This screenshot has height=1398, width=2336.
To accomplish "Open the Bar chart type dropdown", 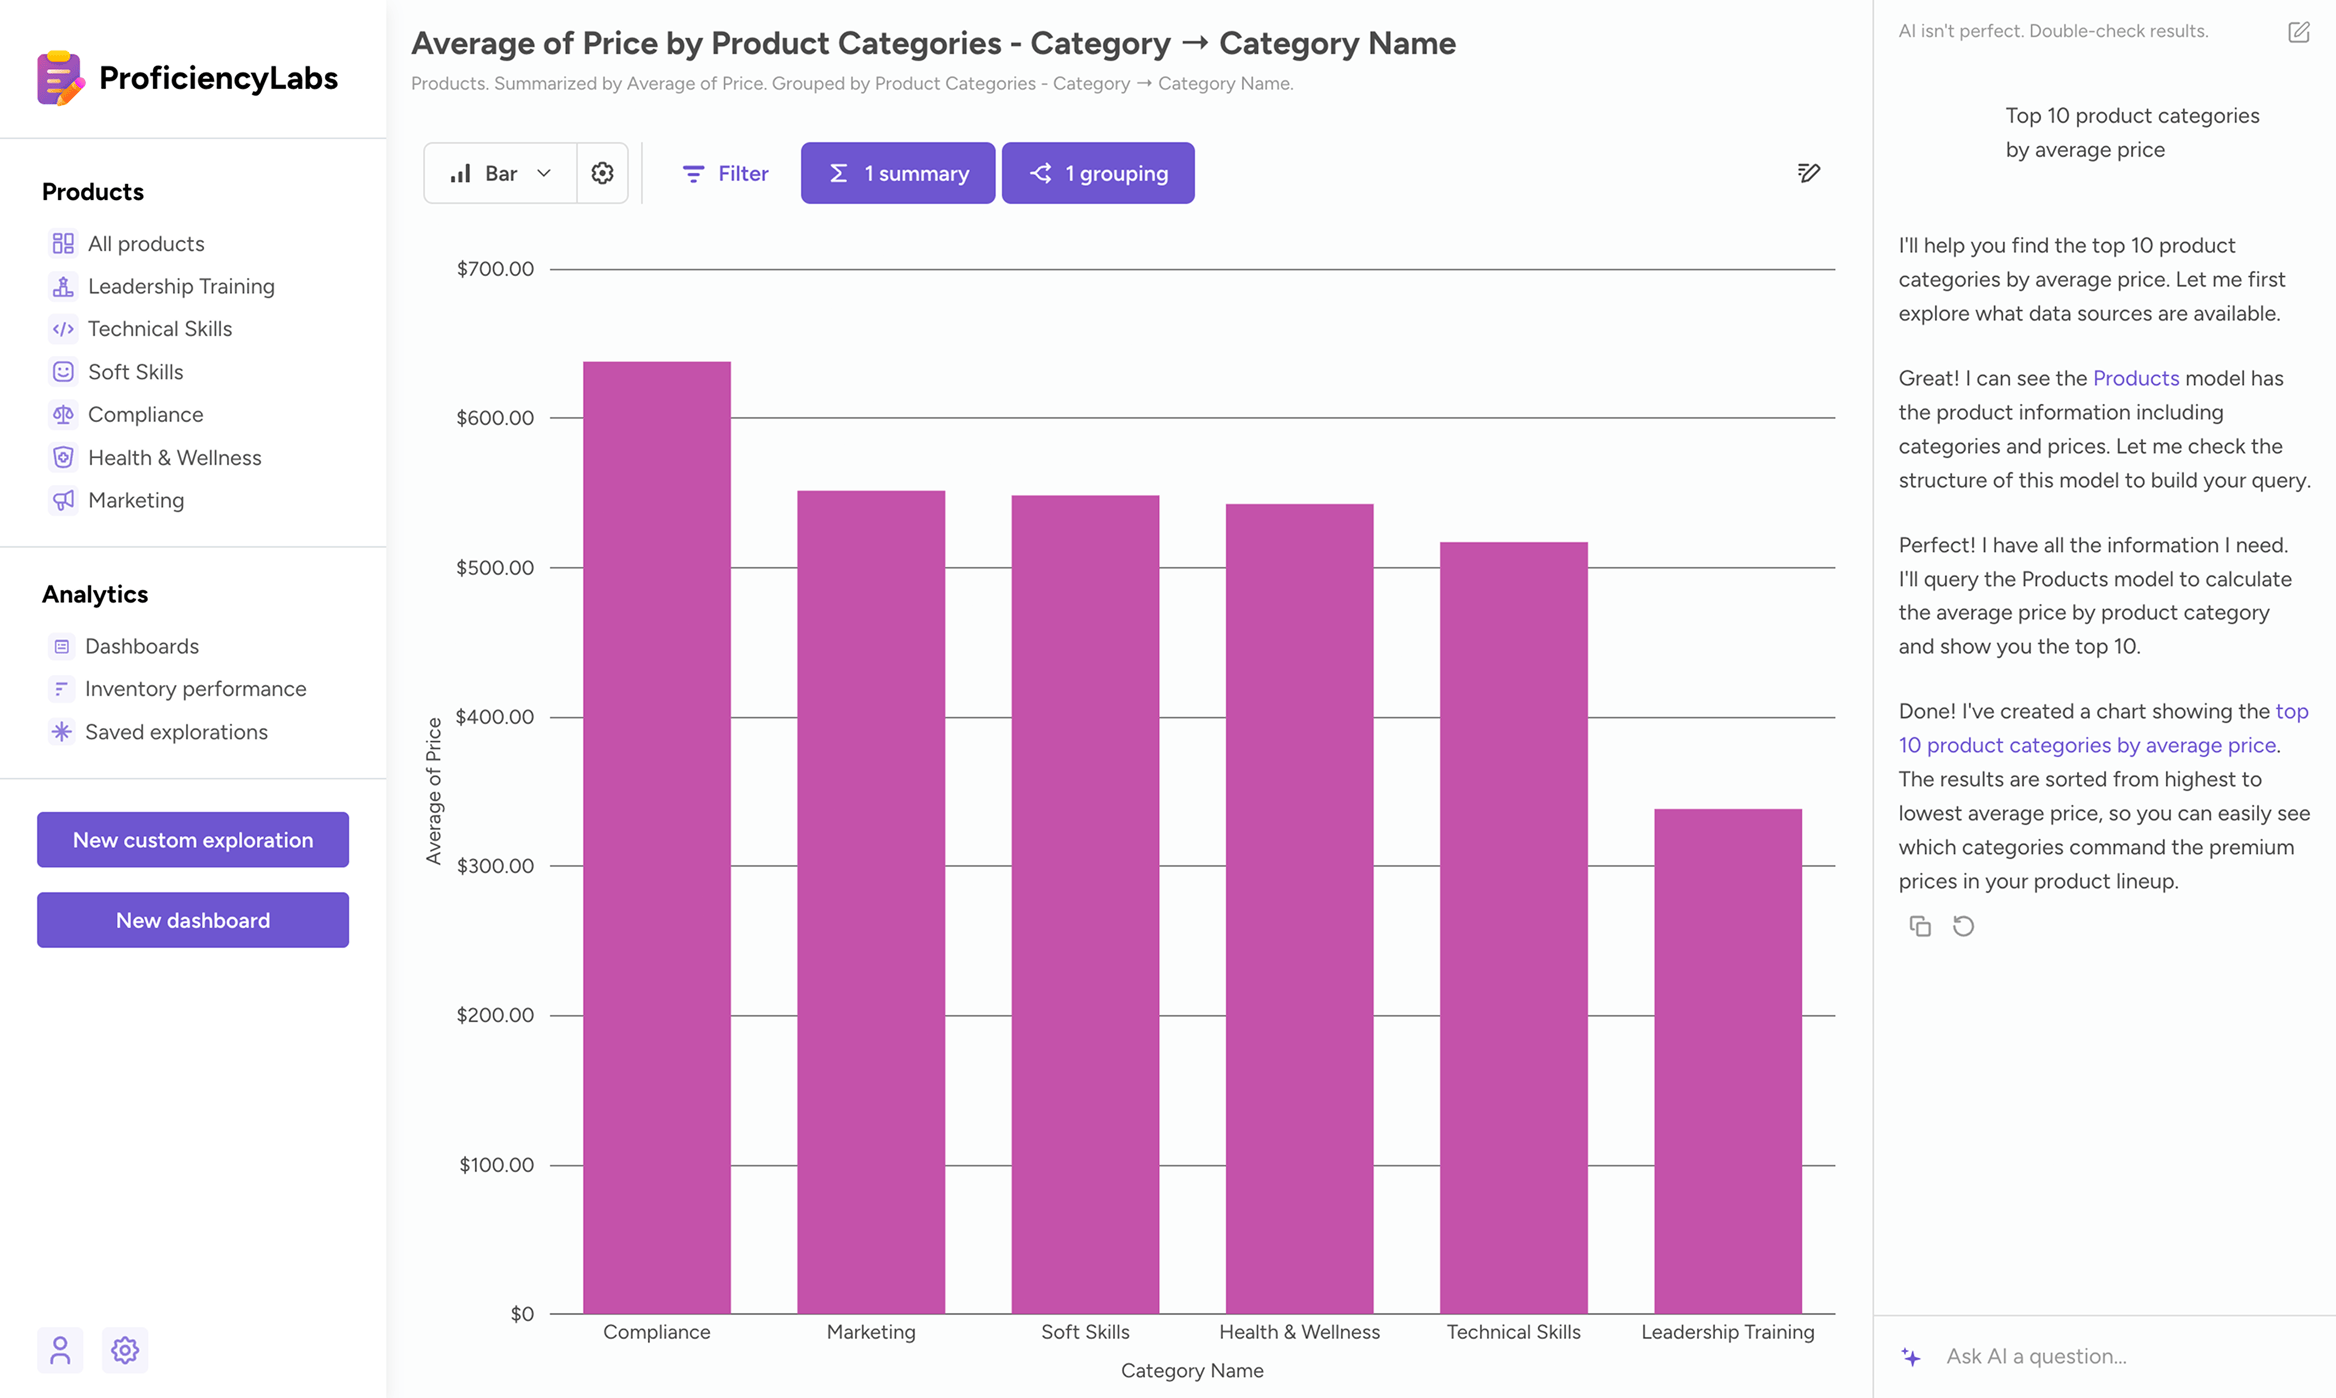I will pyautogui.click(x=500, y=173).
